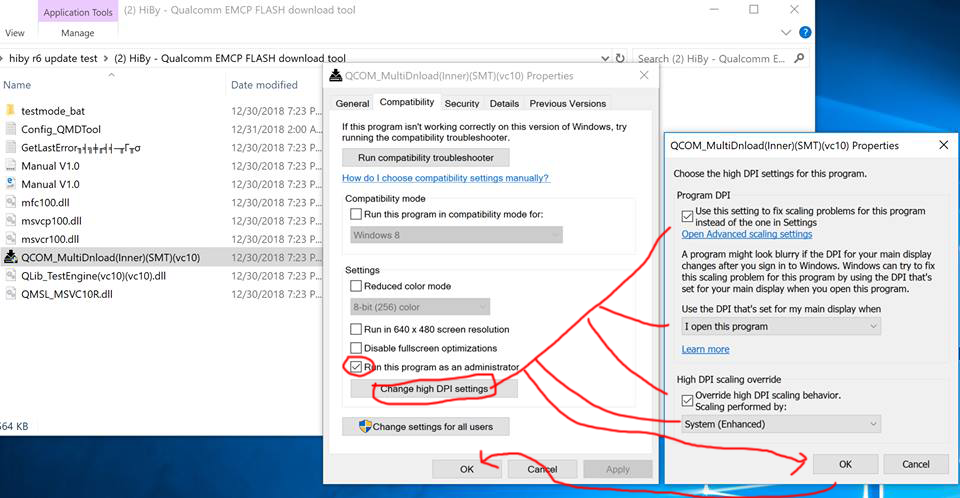Open the Explorer help question mark icon

(805, 32)
